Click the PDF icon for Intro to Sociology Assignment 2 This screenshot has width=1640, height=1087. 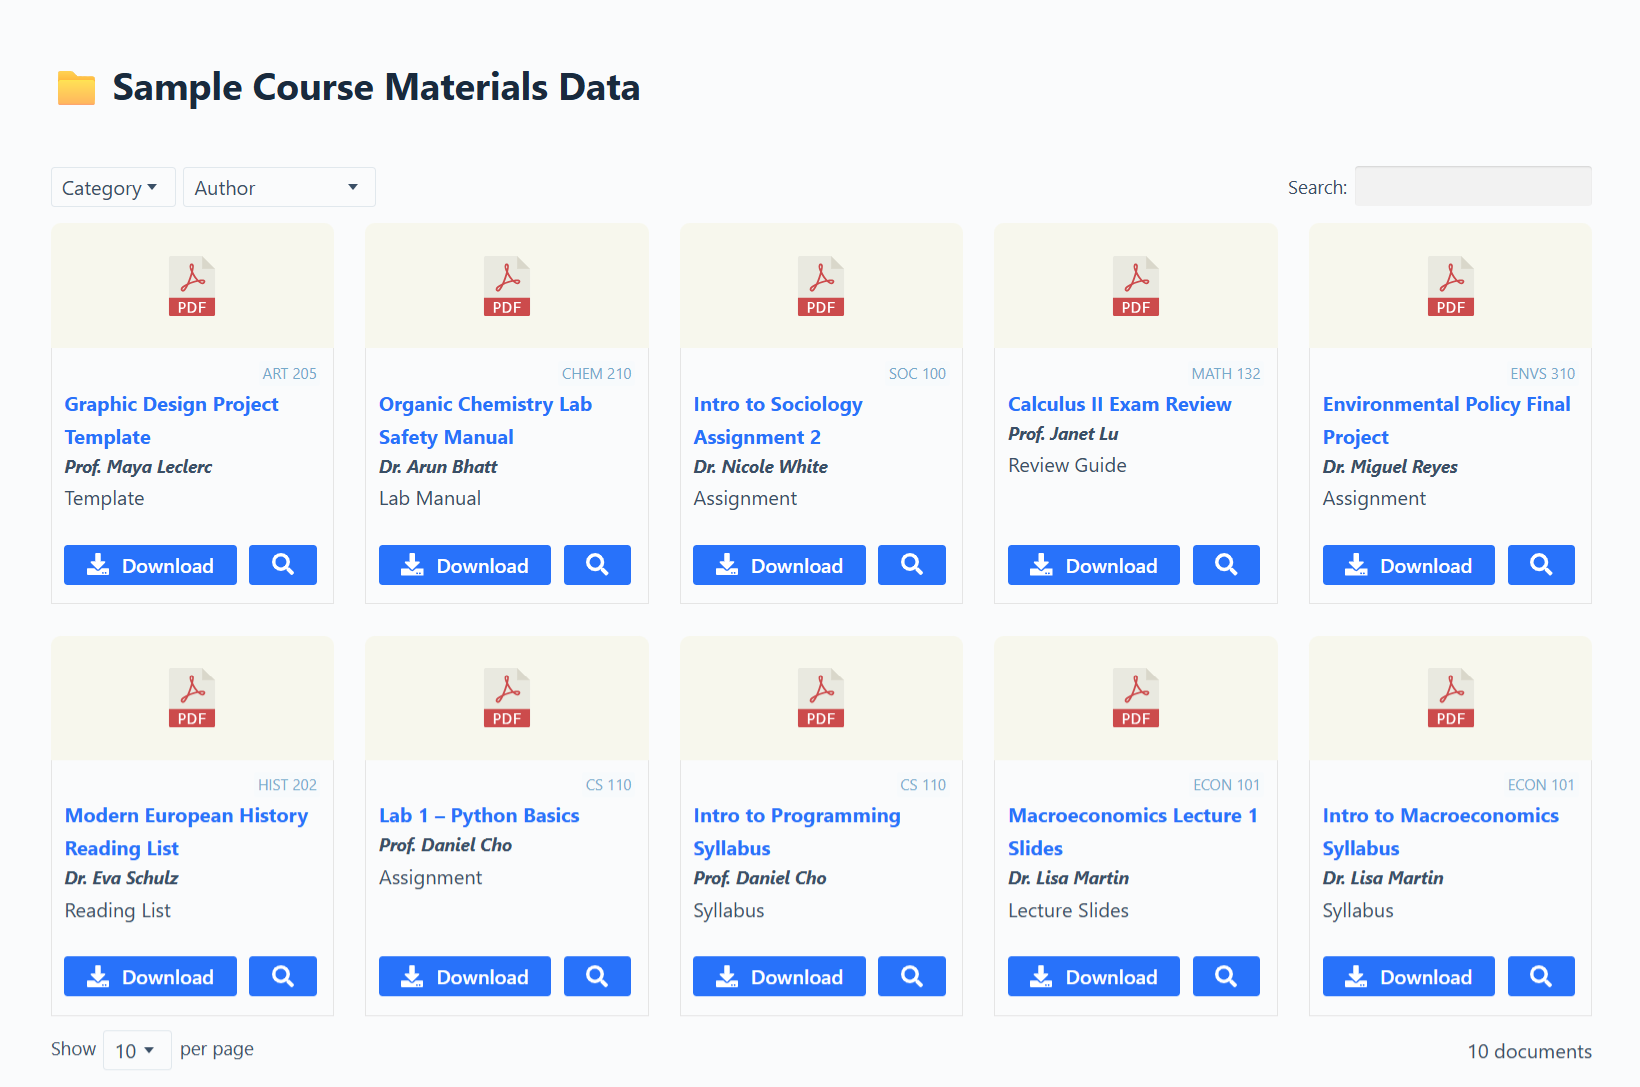pos(821,286)
